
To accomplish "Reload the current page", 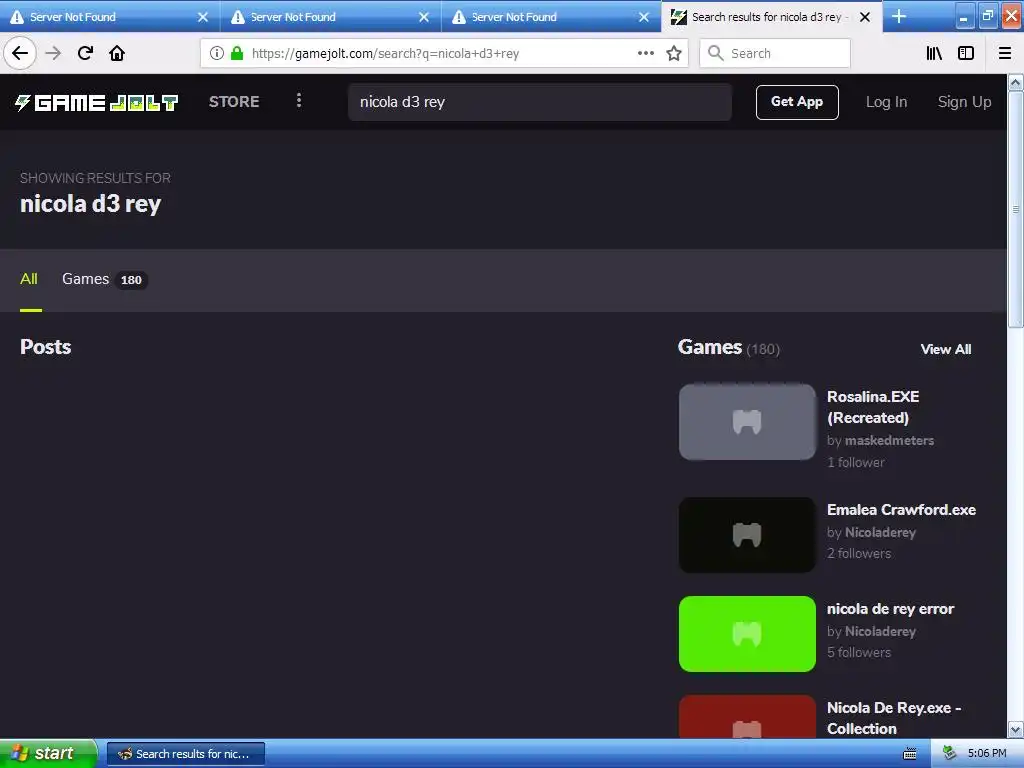I will (x=85, y=53).
